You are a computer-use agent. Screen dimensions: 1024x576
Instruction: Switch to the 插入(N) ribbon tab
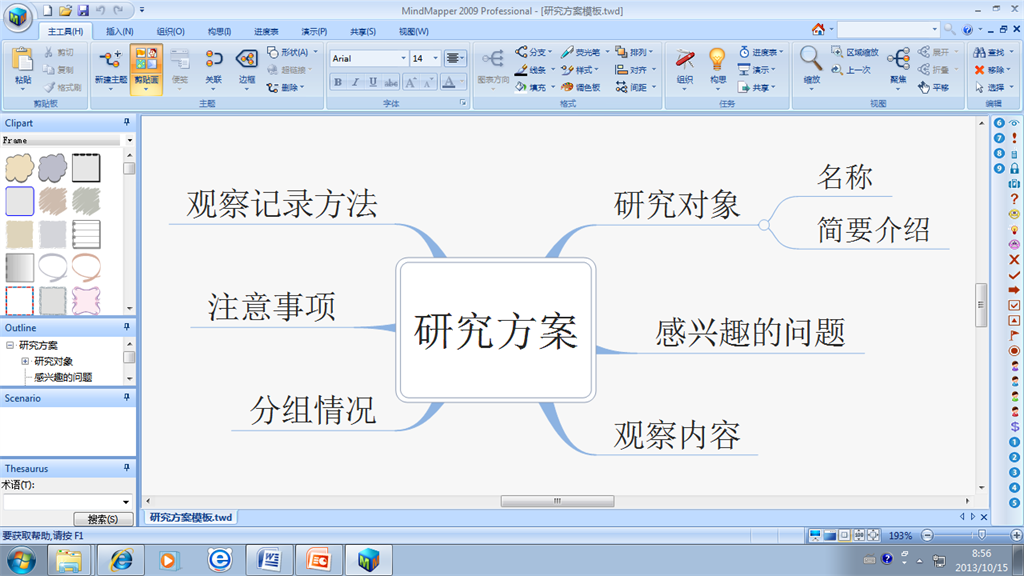(x=120, y=31)
